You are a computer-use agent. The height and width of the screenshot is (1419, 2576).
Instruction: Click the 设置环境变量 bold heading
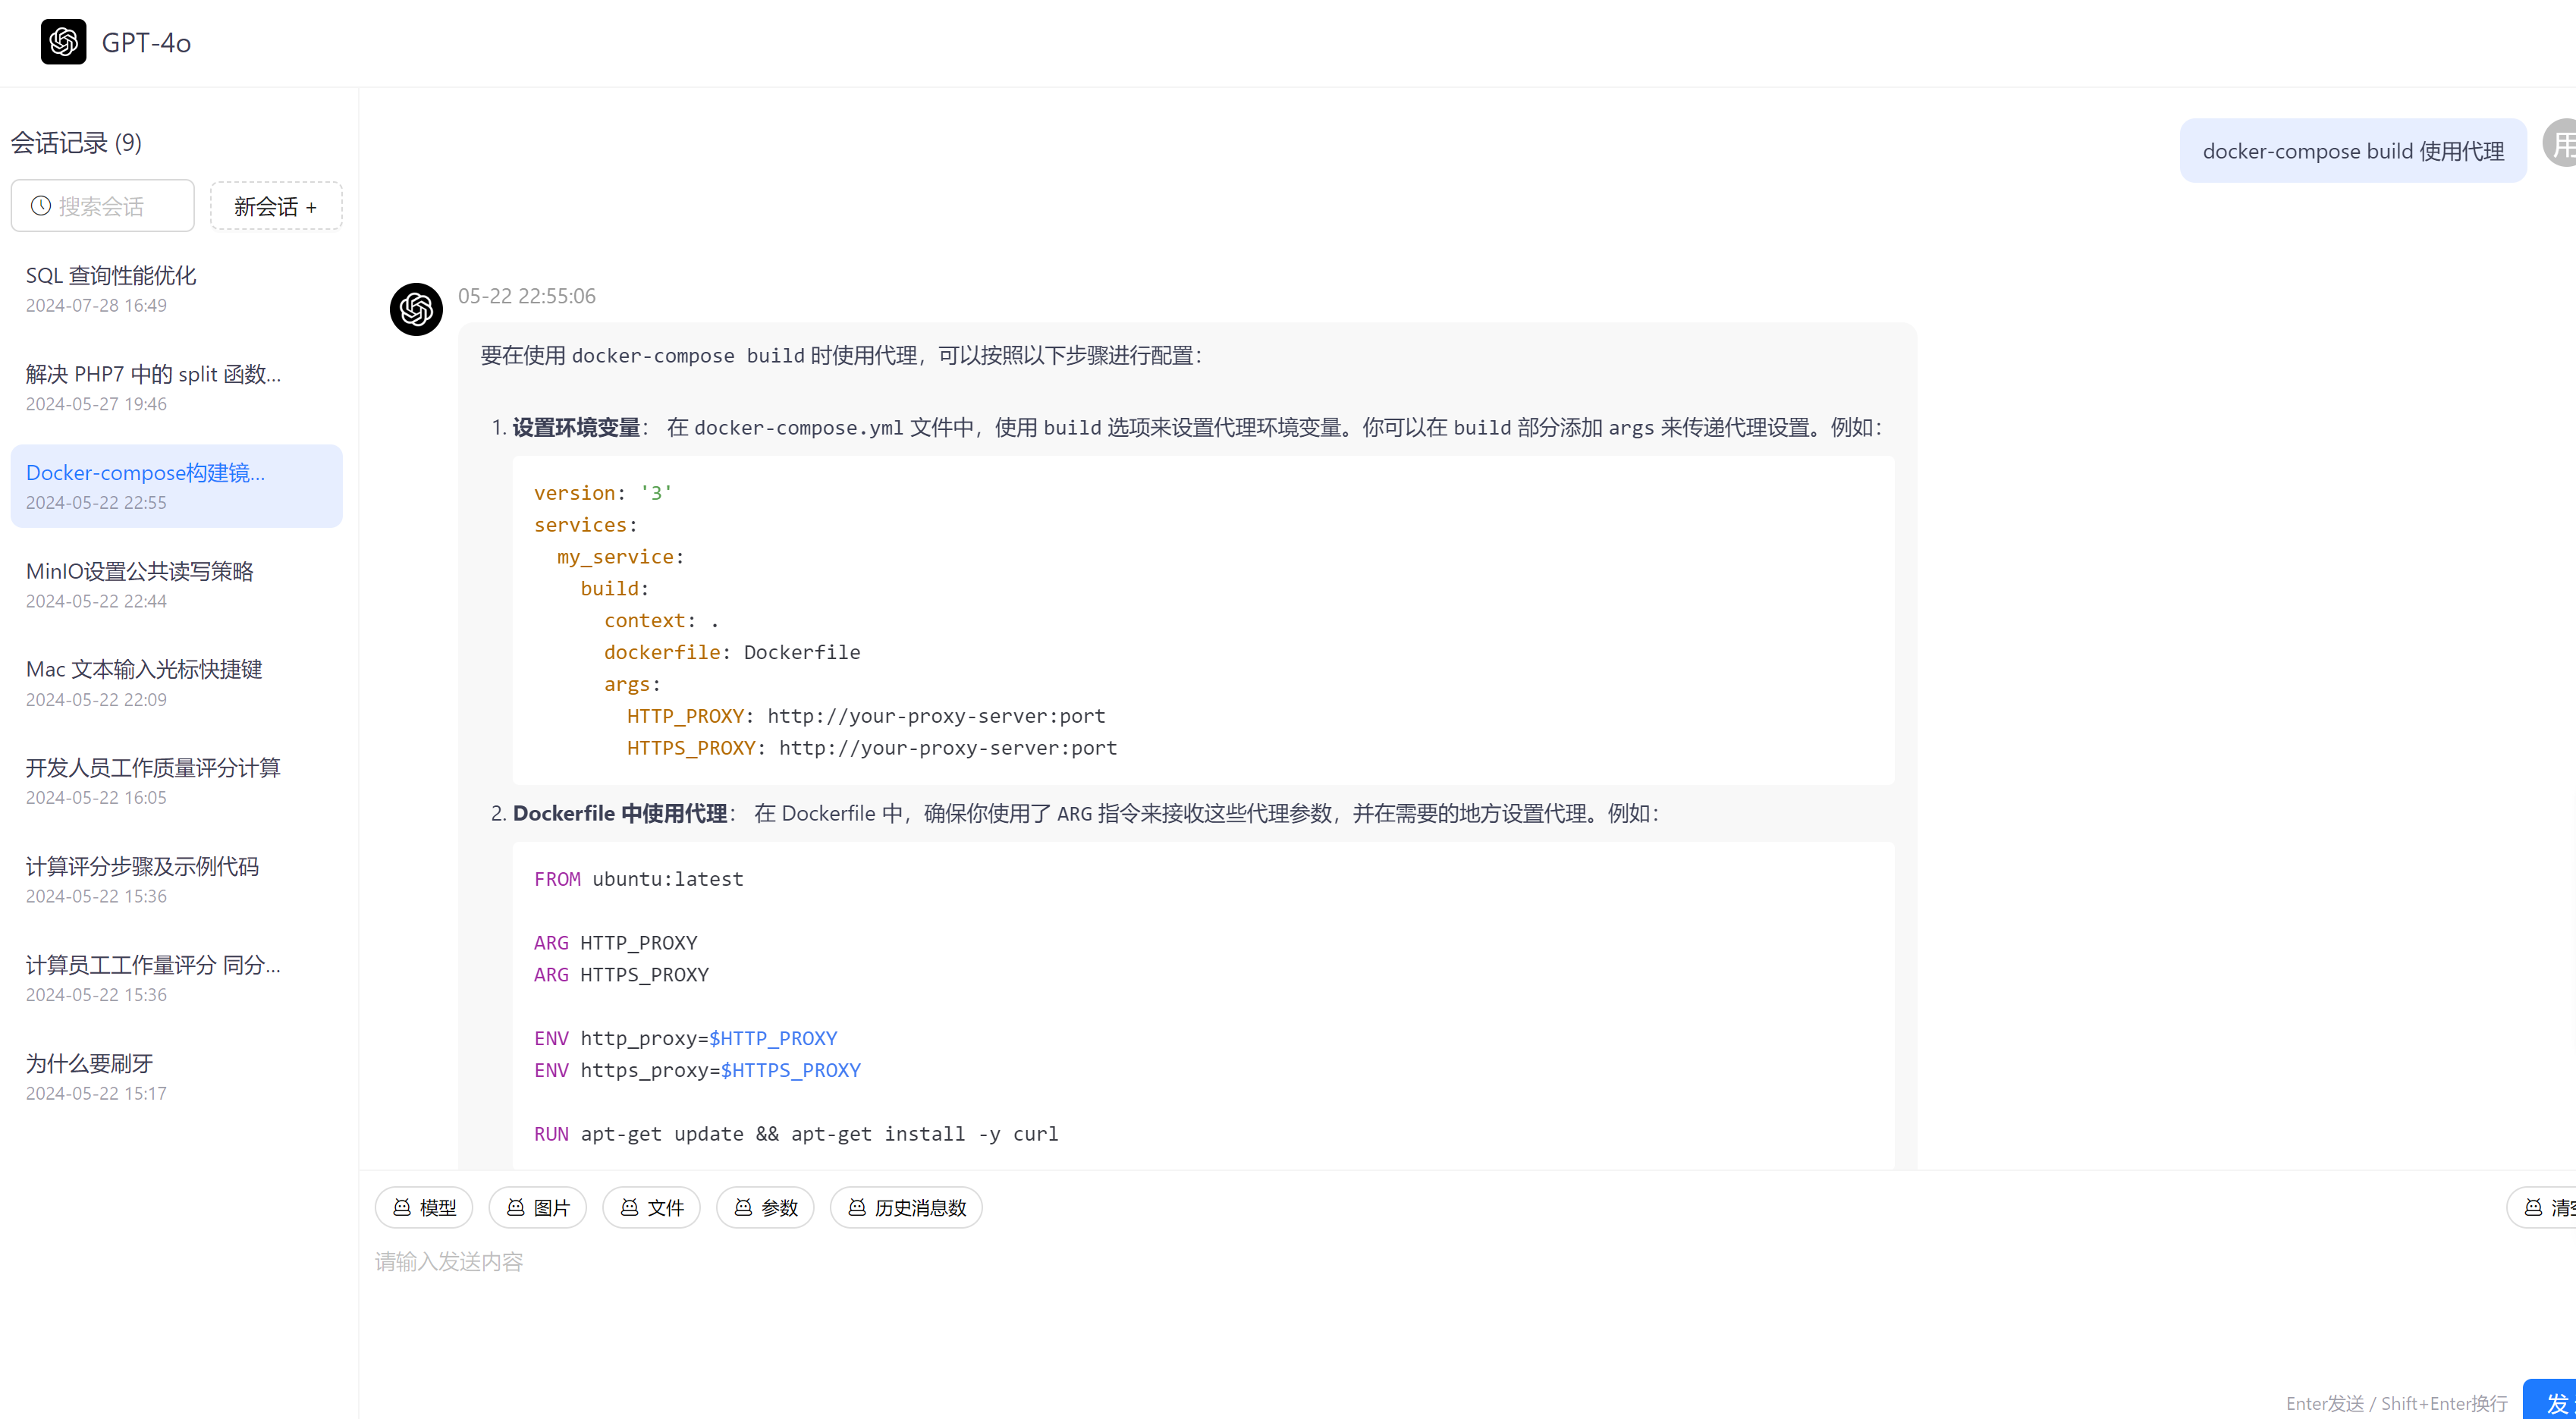[576, 427]
